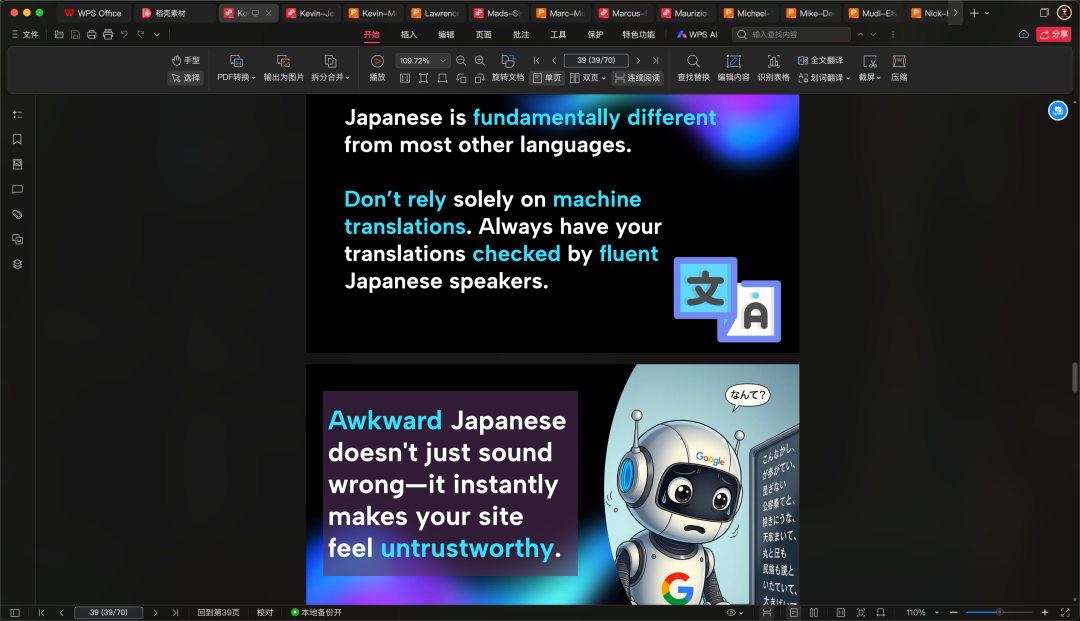Switch to the 开始 ribbon tab

372,34
